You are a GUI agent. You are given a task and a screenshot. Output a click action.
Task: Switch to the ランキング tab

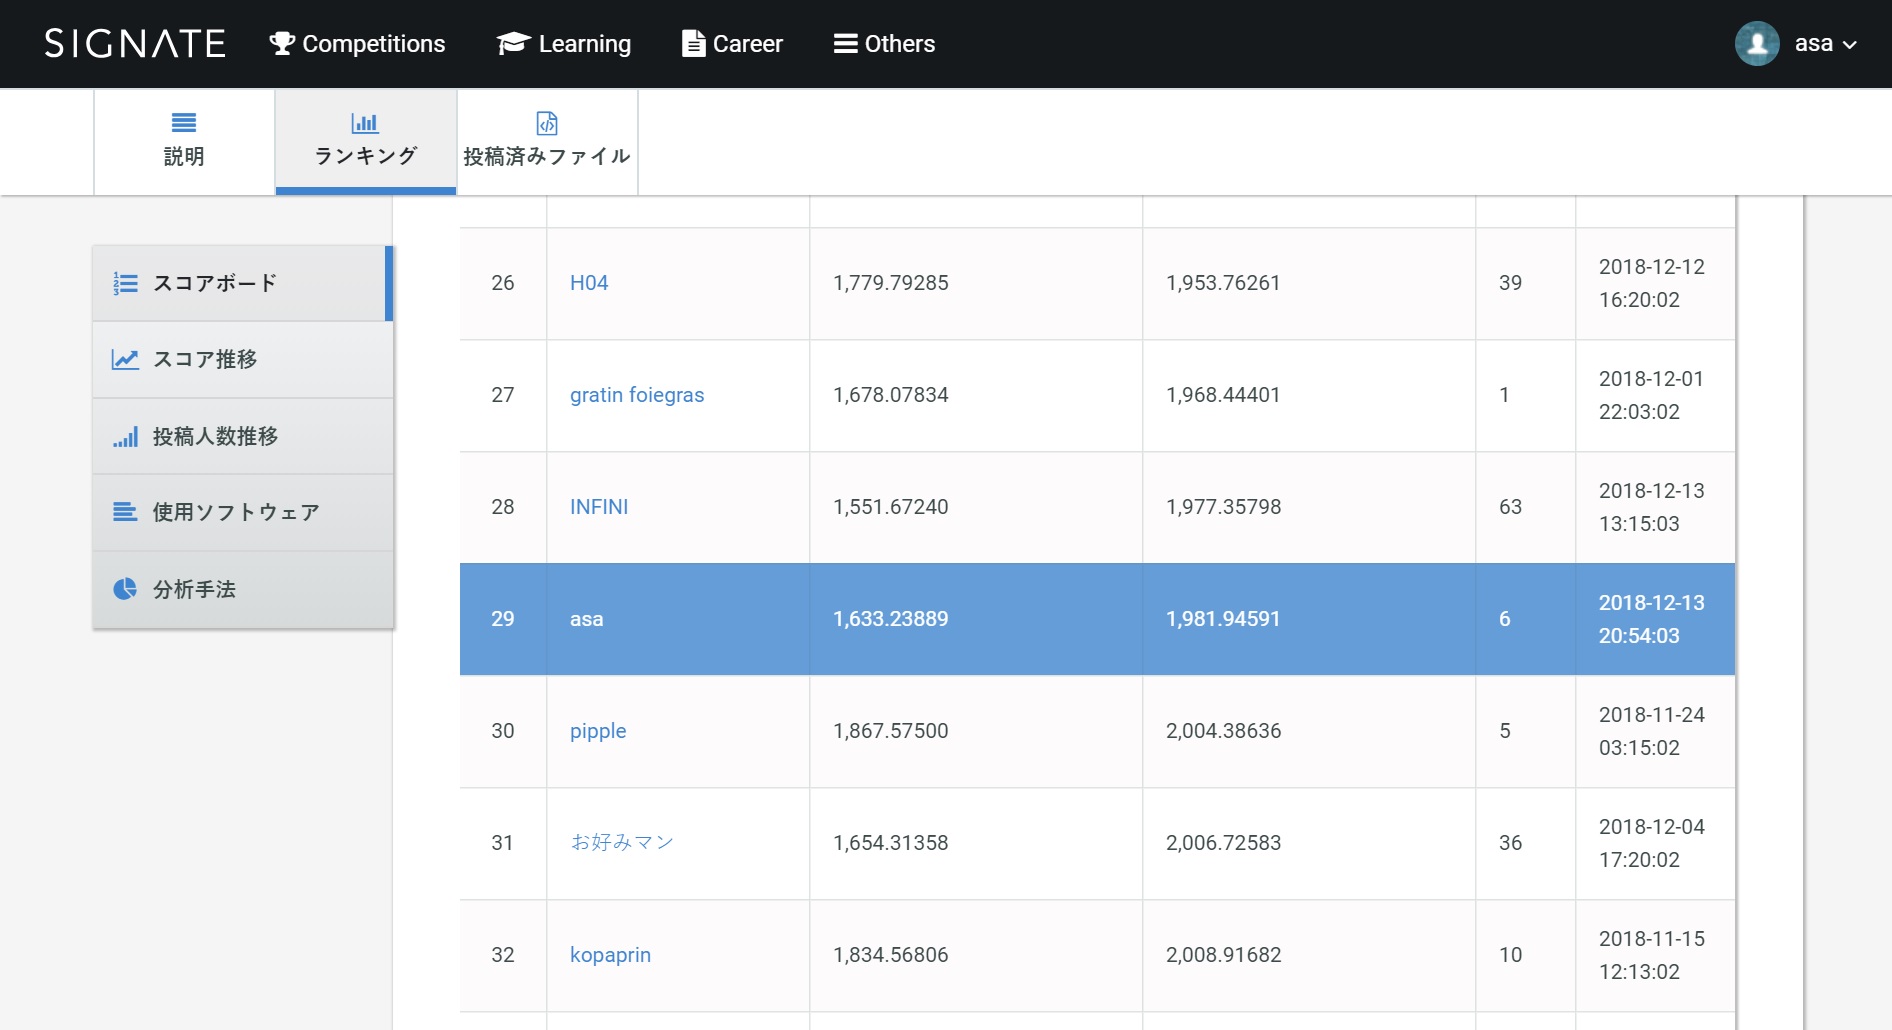[366, 142]
